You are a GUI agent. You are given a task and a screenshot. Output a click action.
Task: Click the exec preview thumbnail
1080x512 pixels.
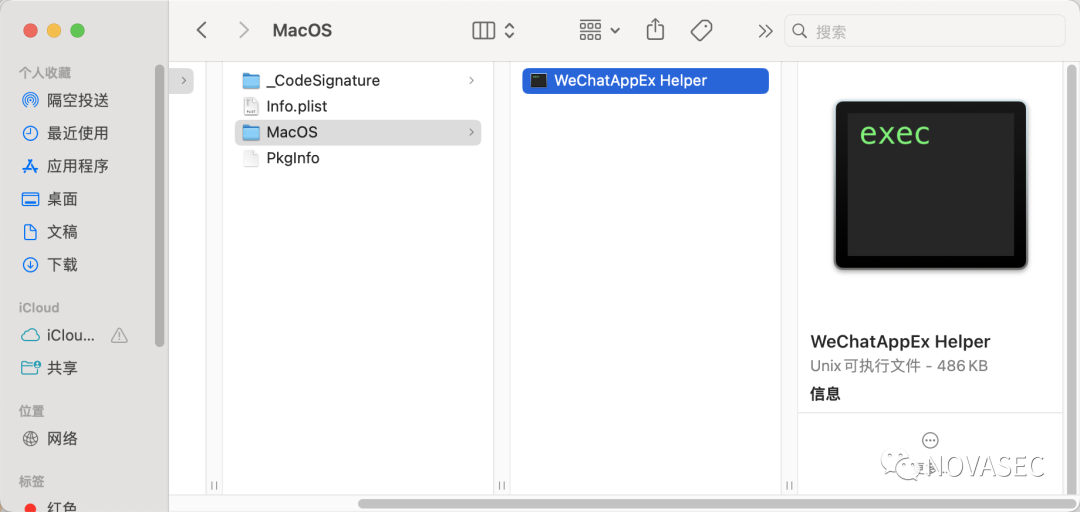click(x=931, y=185)
